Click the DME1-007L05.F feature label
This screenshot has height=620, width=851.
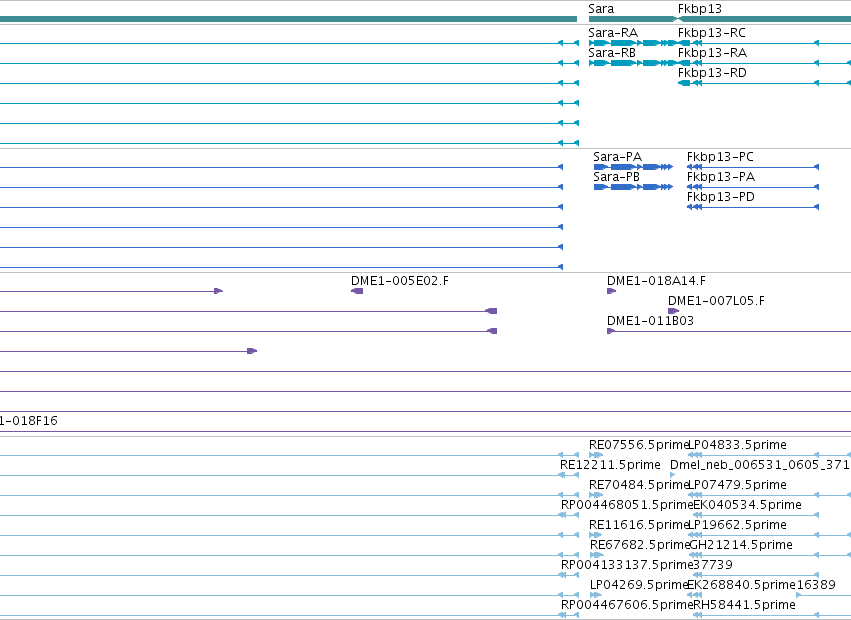pyautogui.click(x=716, y=301)
